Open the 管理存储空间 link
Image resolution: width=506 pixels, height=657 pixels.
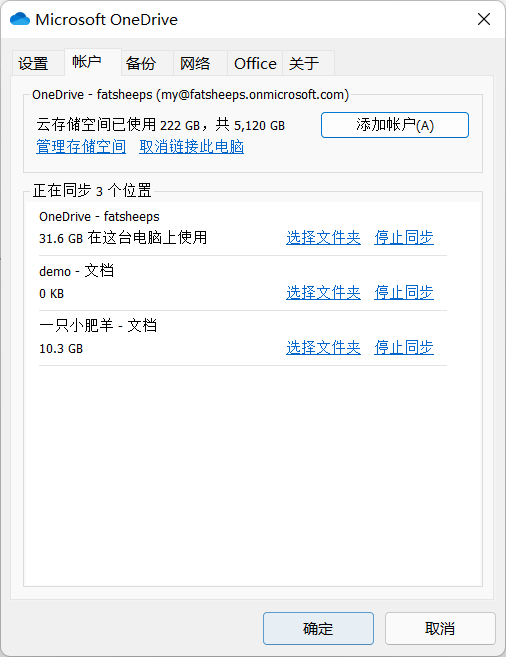tap(81, 147)
